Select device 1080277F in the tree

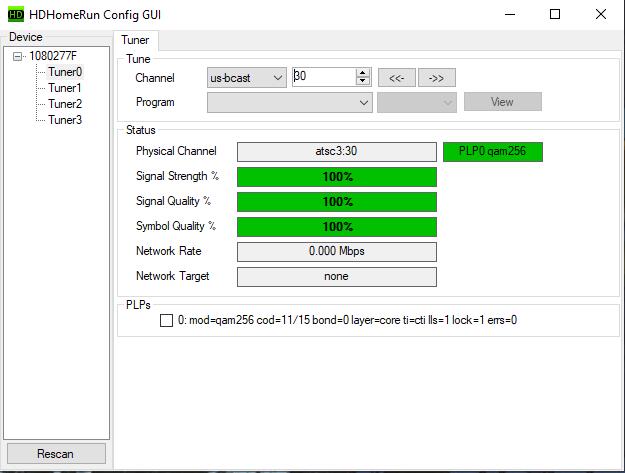tap(53, 56)
